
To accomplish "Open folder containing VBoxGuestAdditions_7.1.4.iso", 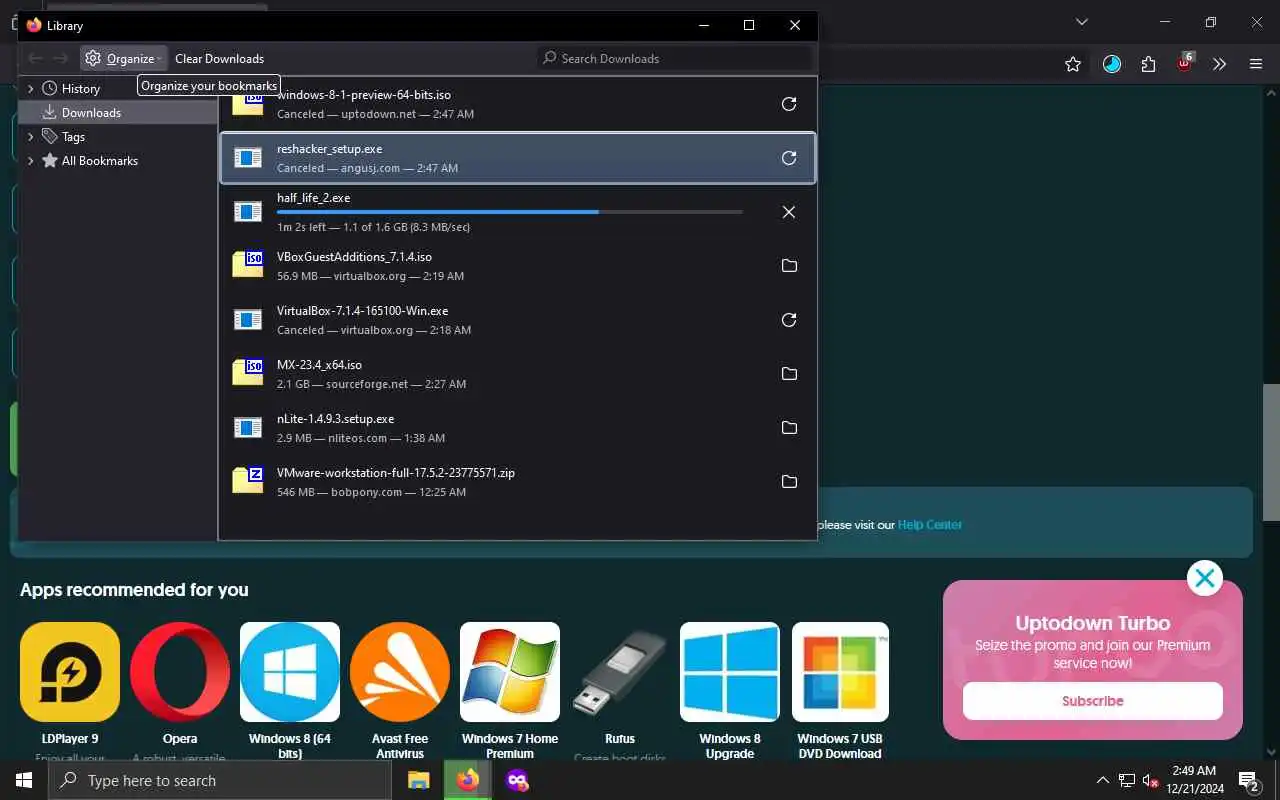I will 789,266.
